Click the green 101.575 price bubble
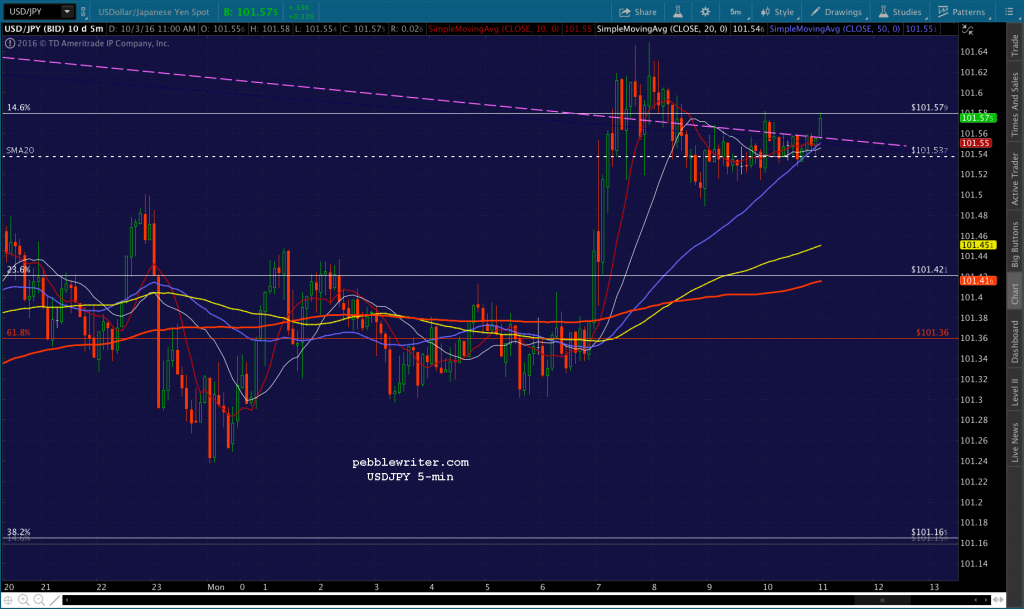Image resolution: width=1024 pixels, height=609 pixels. 978,117
